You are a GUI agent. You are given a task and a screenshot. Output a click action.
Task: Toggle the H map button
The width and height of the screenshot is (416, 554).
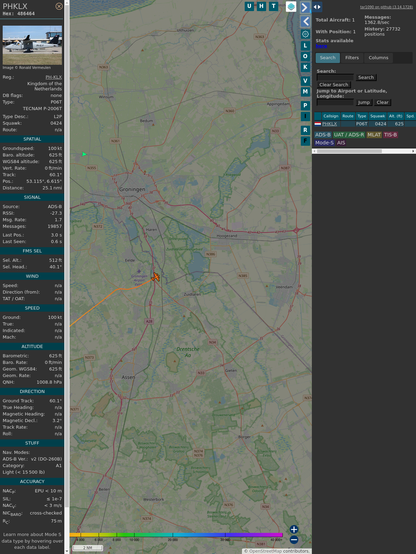261,6
